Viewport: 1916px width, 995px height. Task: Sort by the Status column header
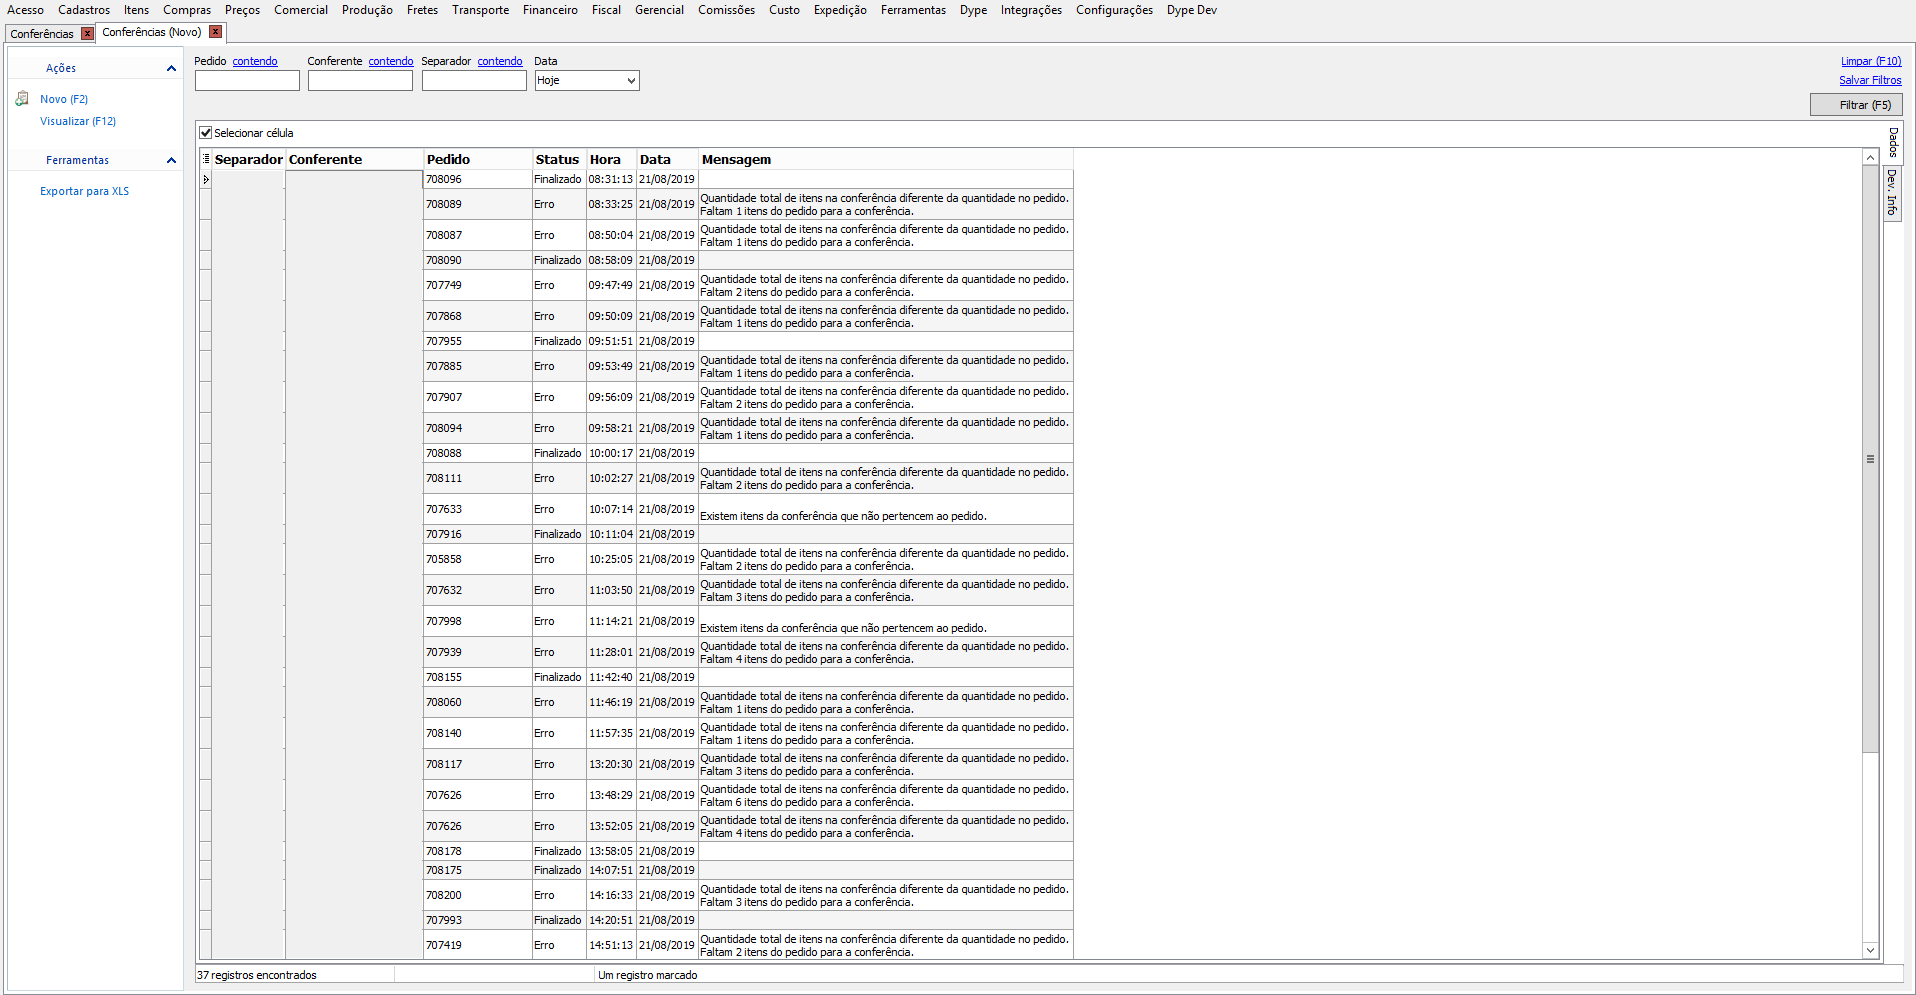(559, 160)
